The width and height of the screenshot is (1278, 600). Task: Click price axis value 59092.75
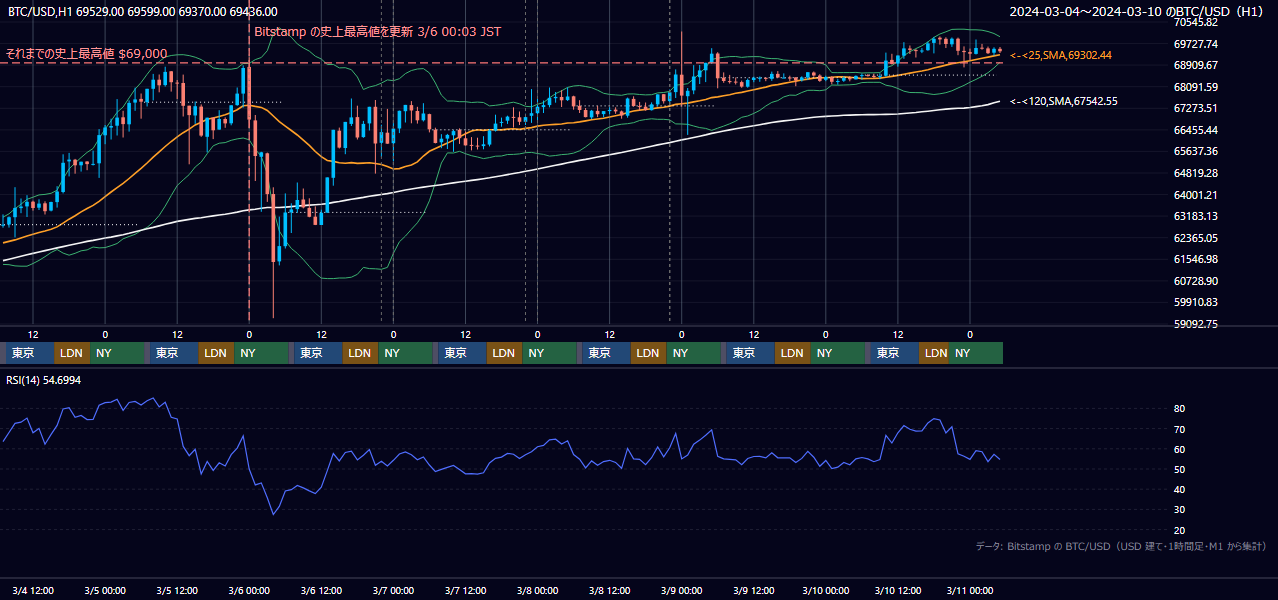pyautogui.click(x=1195, y=324)
